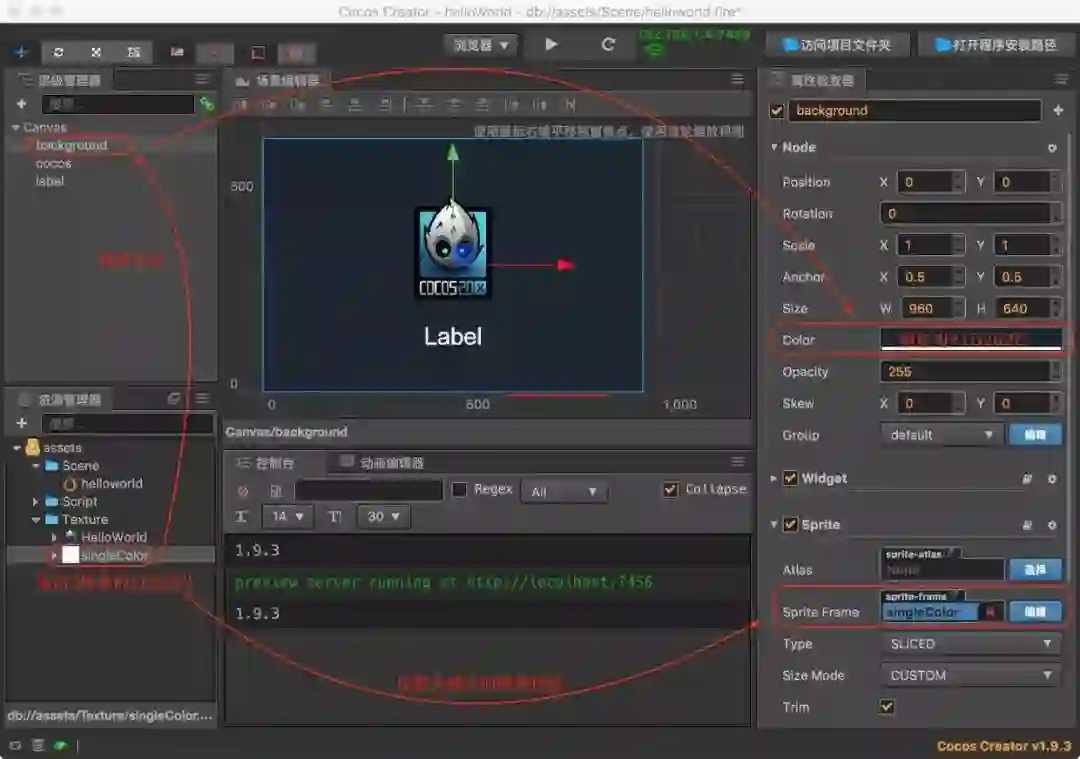Enable the Regex checkbox
1080x759 pixels.
pos(459,490)
